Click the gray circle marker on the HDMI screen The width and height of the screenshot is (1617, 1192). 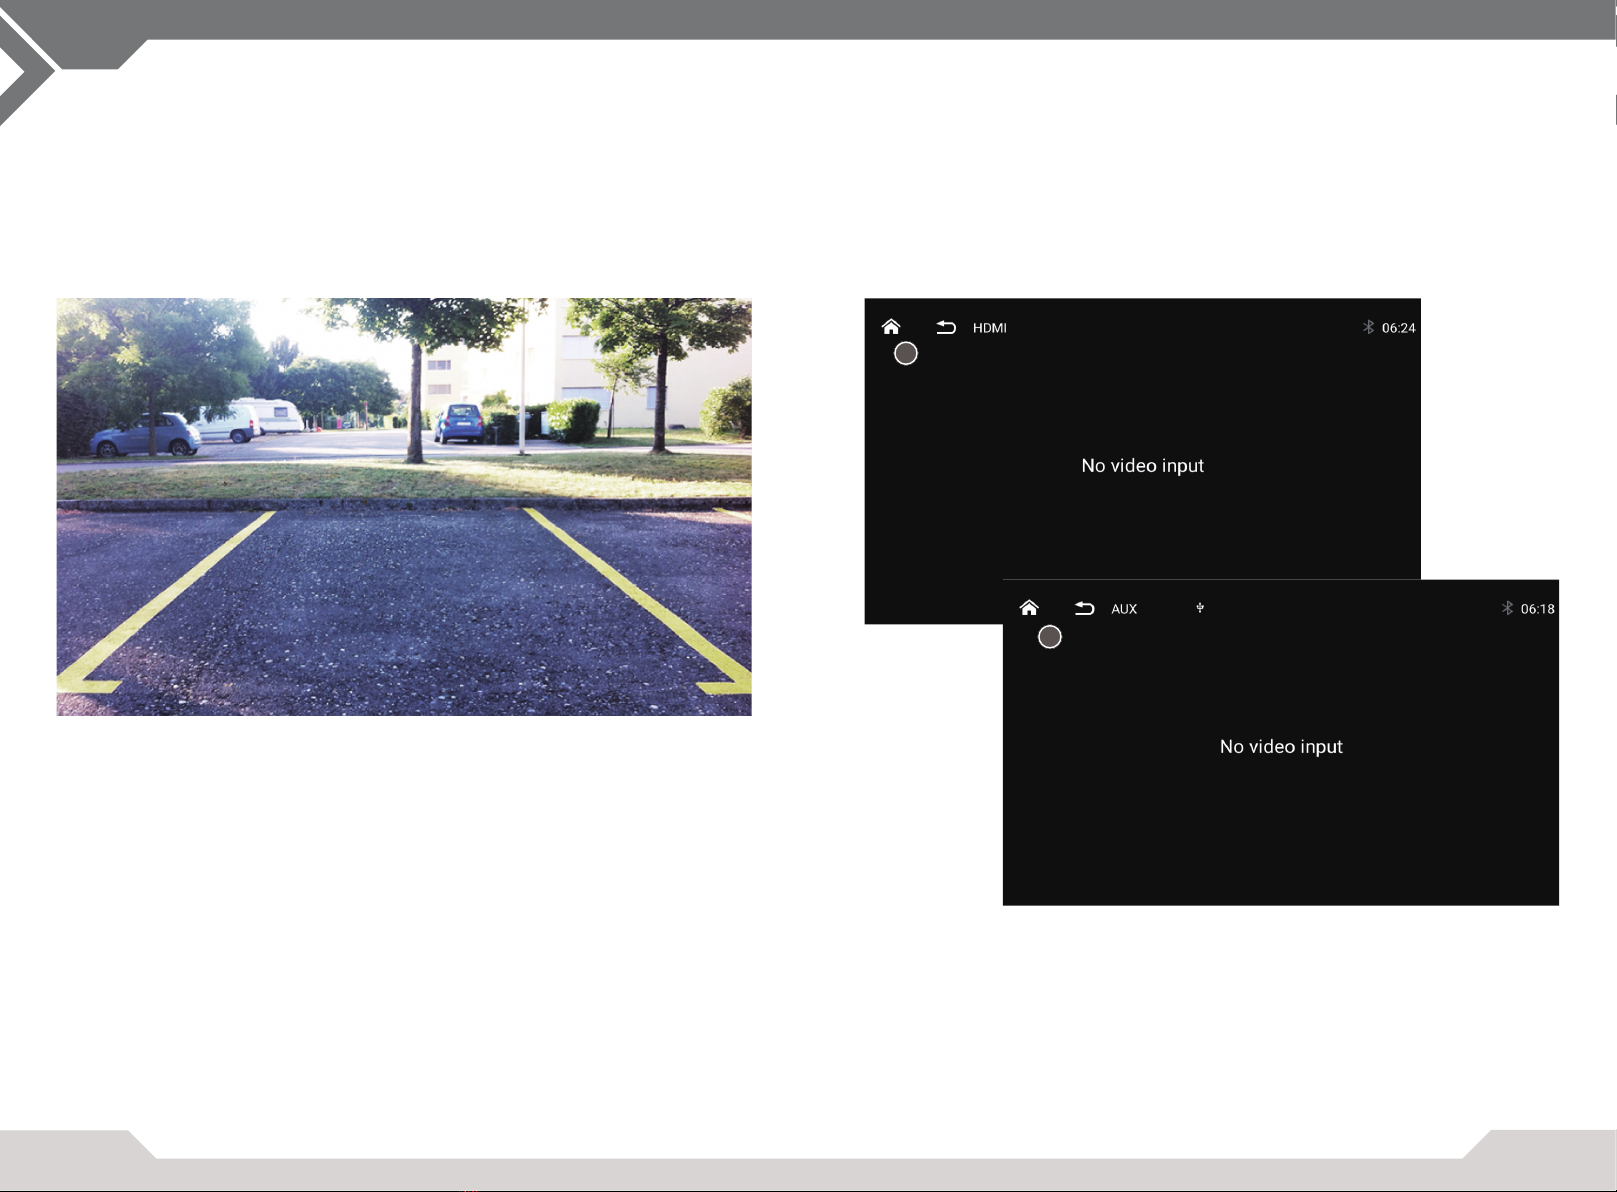906,354
